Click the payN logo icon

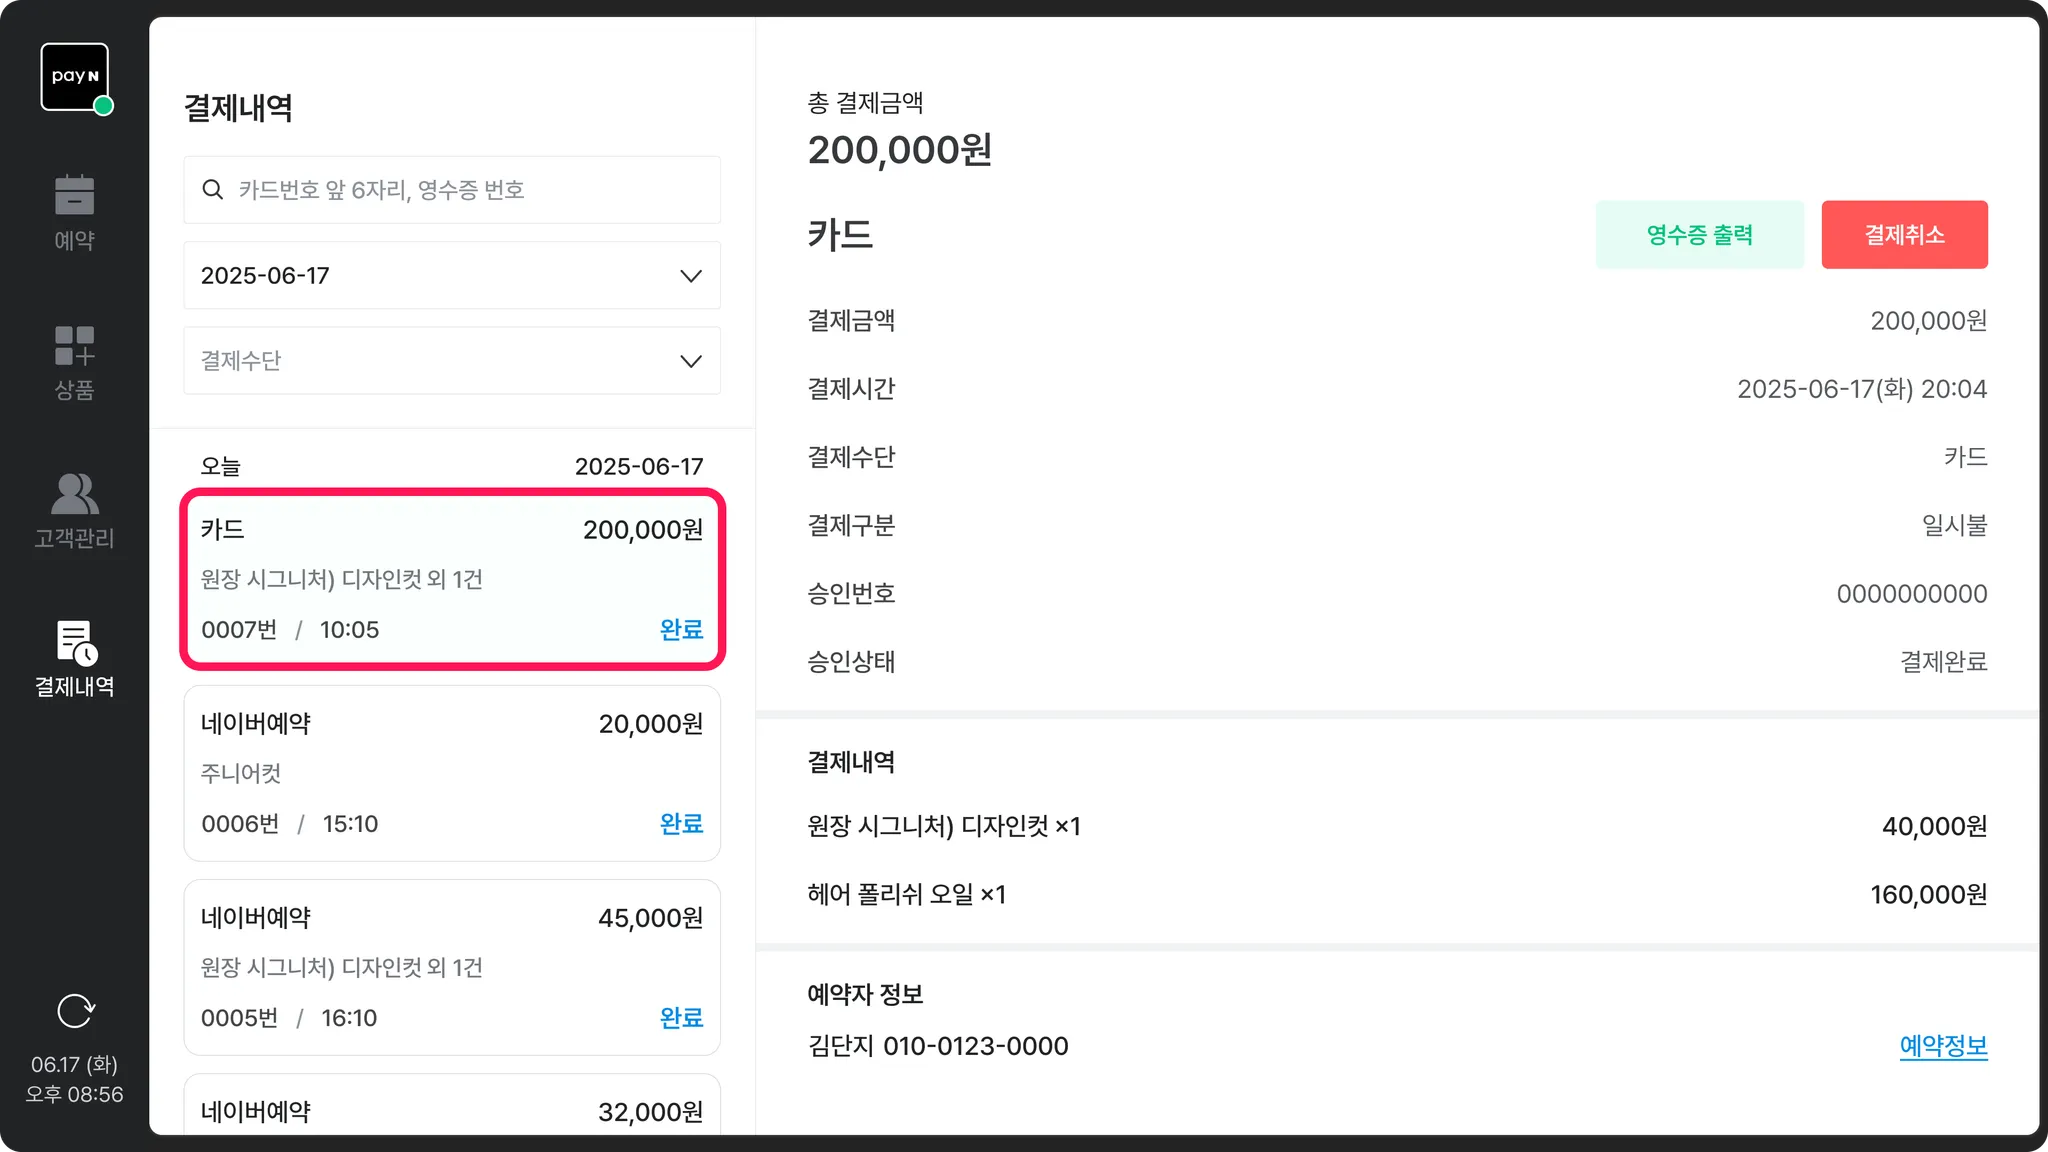(x=75, y=77)
